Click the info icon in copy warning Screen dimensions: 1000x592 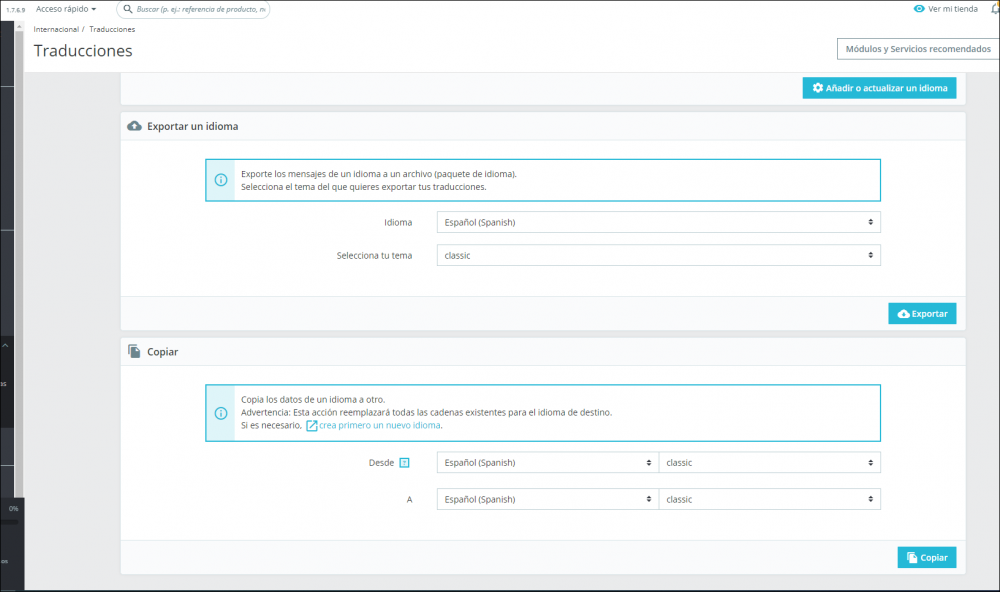pos(221,413)
